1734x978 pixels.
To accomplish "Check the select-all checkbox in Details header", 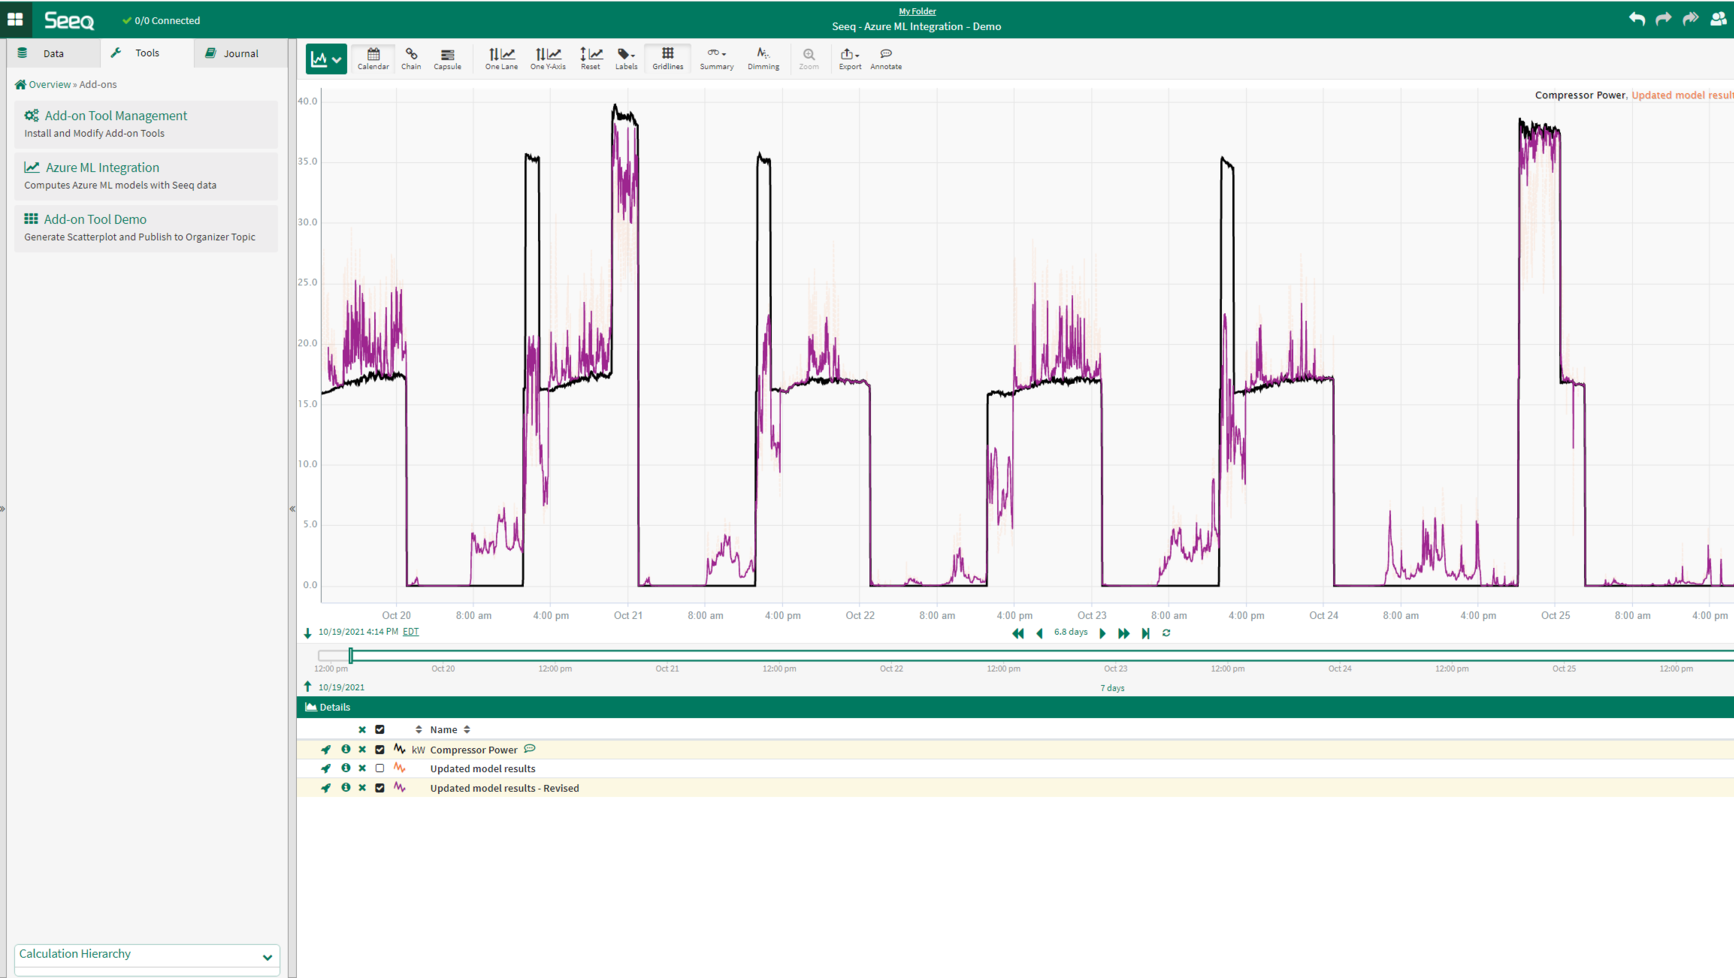I will click(x=379, y=729).
